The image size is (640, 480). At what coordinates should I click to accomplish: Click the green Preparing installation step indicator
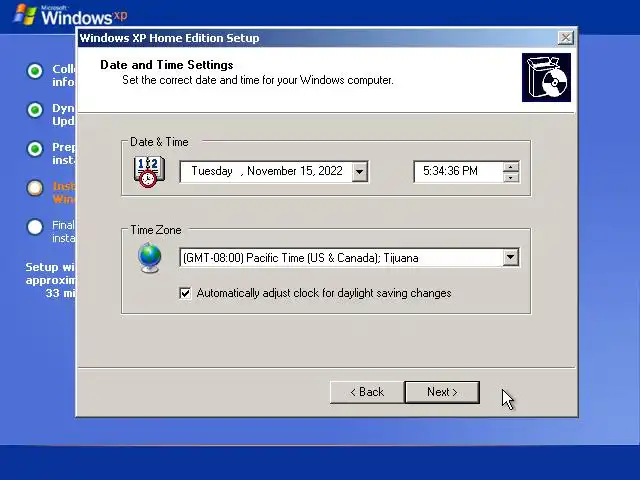pyautogui.click(x=35, y=149)
